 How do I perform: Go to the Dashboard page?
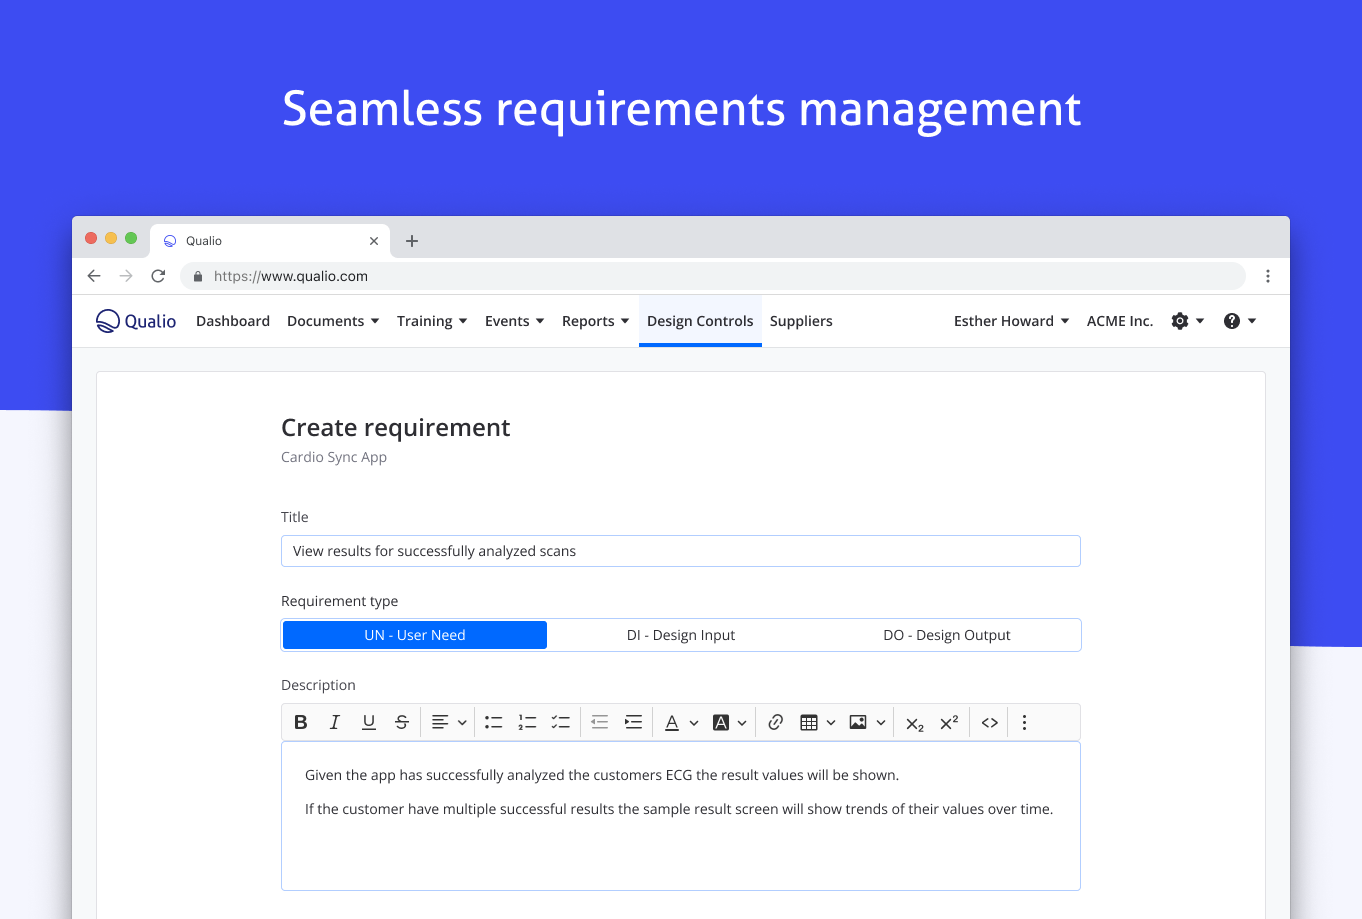233,321
